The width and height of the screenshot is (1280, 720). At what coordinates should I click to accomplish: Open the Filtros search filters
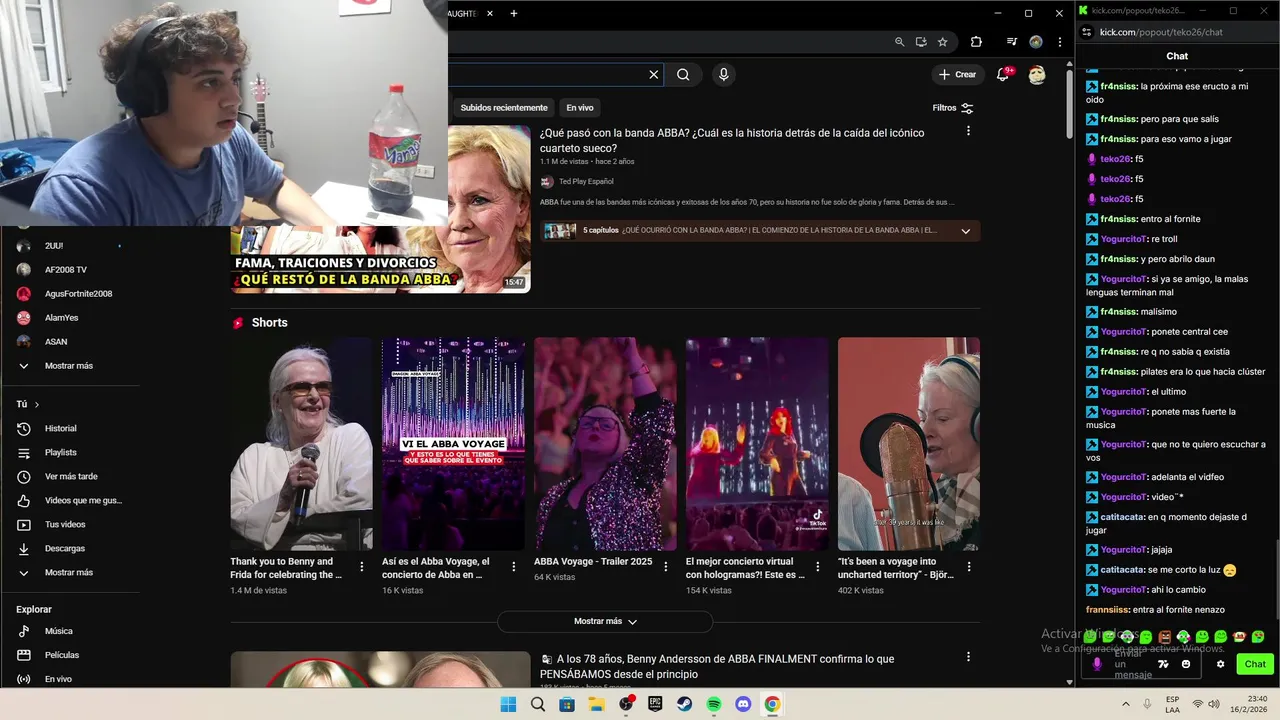(x=953, y=108)
